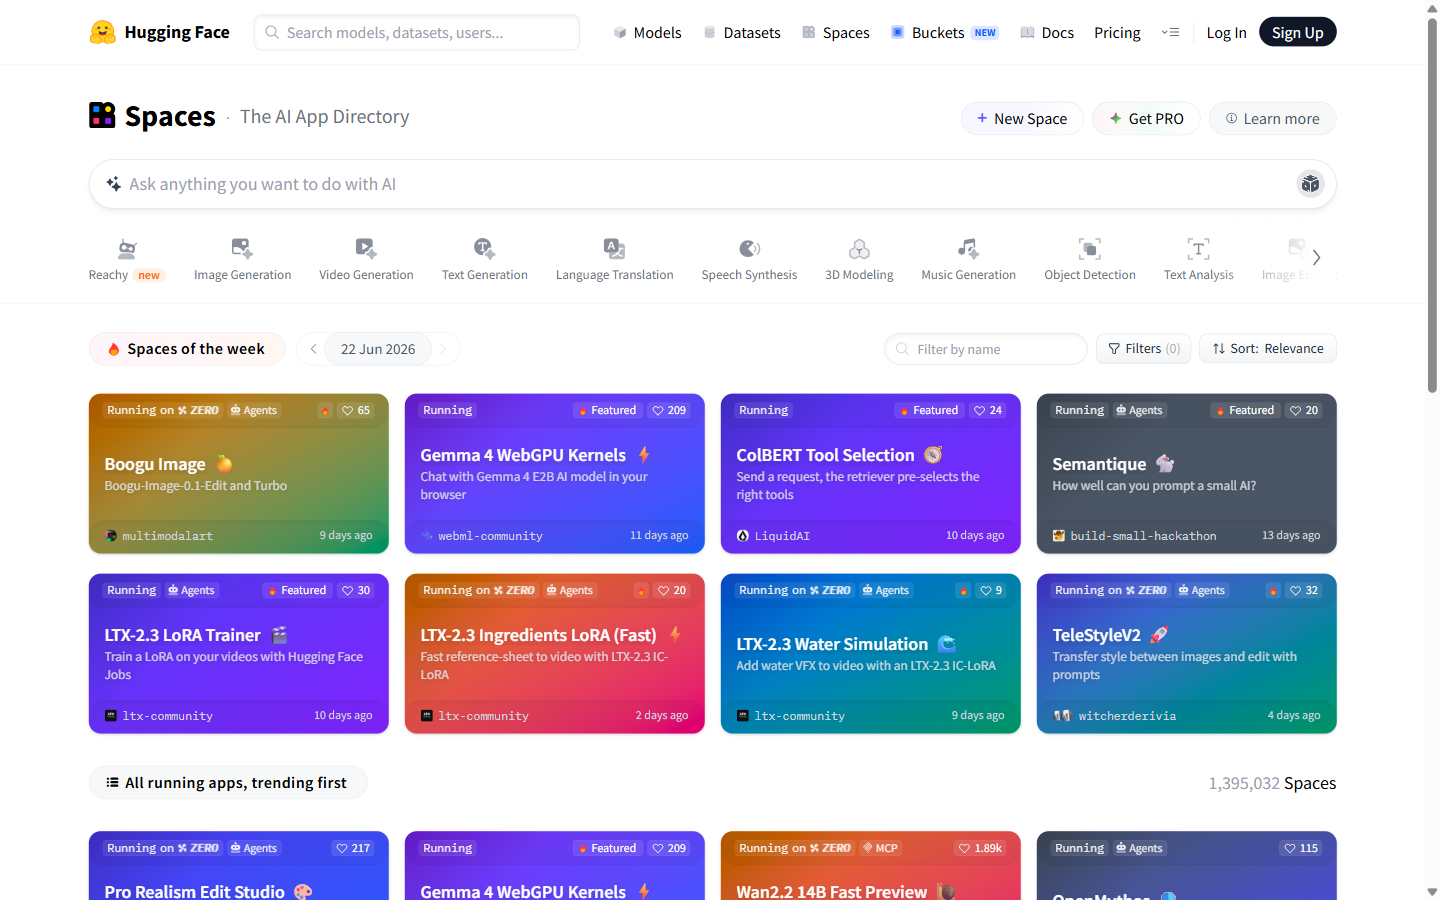Click the build-small-hackathon avatar icon
Screen dimensions: 1440x900
pos(1059,536)
